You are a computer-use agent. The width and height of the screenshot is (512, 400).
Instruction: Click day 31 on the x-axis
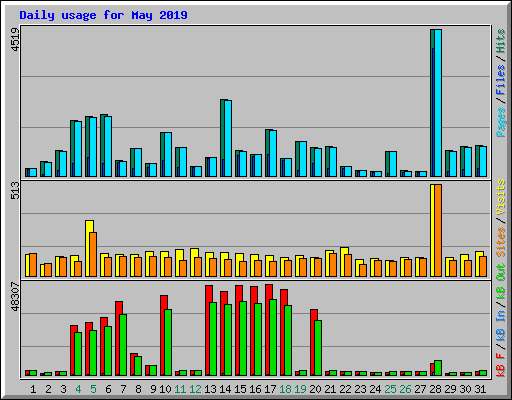point(480,389)
